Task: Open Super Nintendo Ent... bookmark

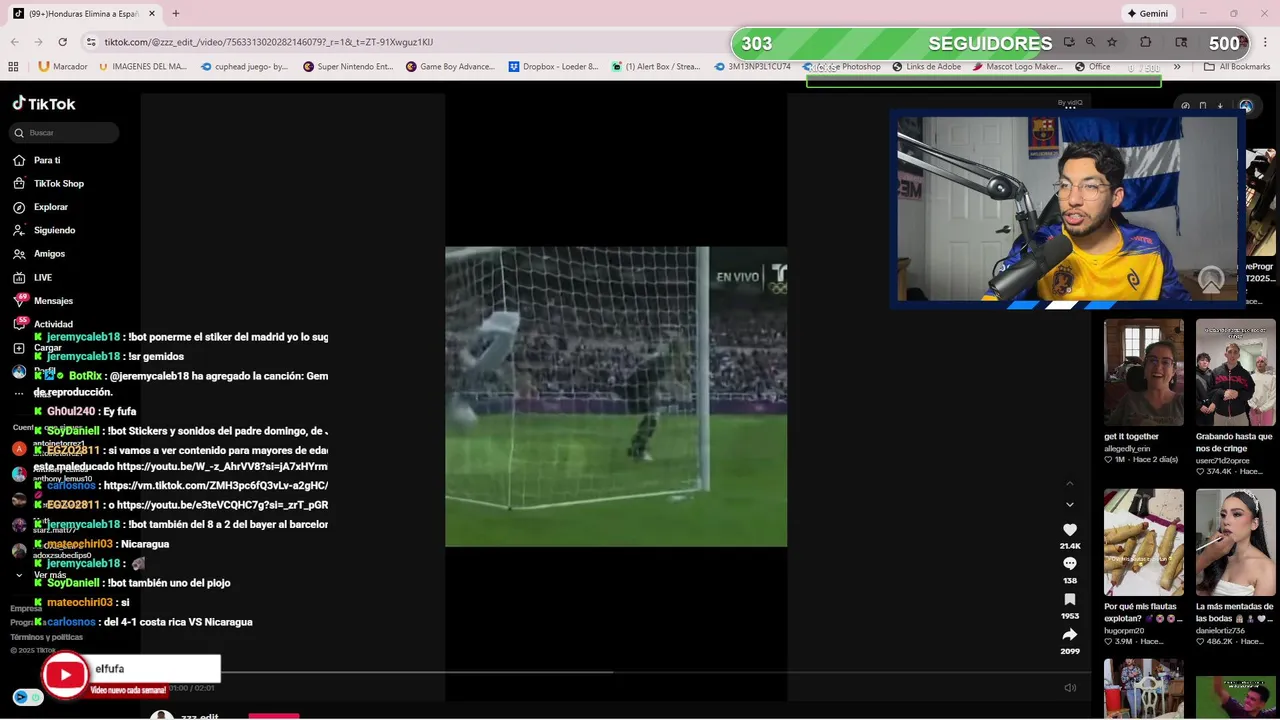Action: 348,67
